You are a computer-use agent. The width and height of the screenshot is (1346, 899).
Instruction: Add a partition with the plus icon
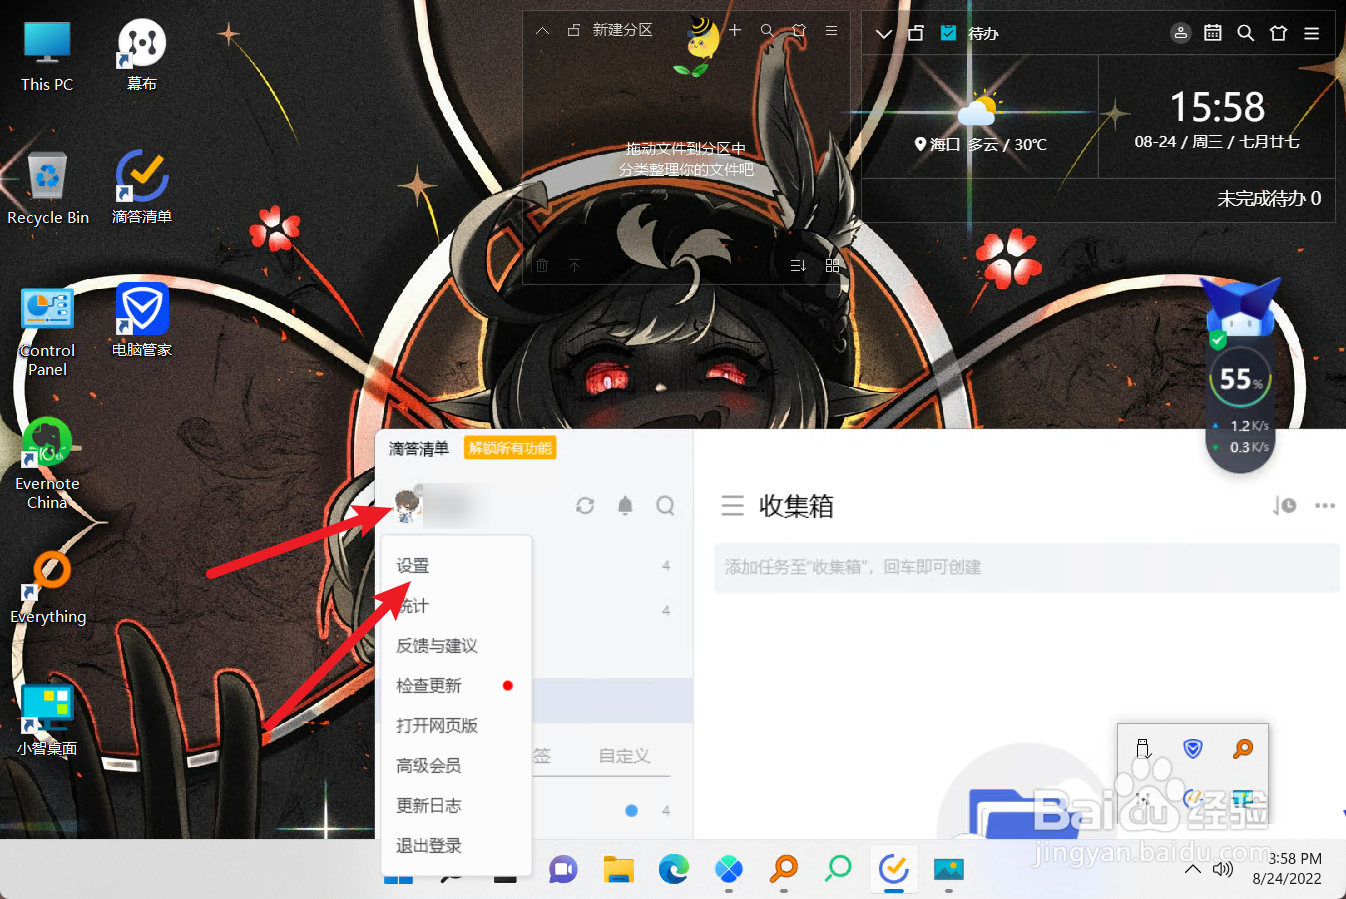click(x=735, y=31)
